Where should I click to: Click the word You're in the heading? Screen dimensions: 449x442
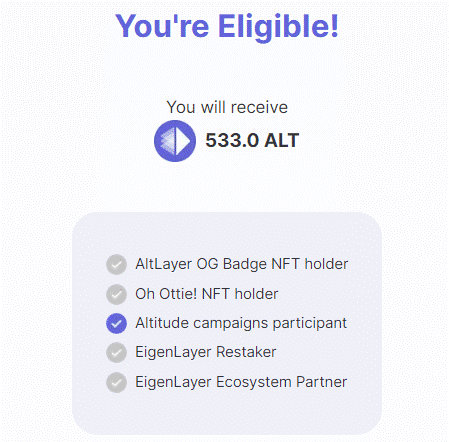[162, 26]
